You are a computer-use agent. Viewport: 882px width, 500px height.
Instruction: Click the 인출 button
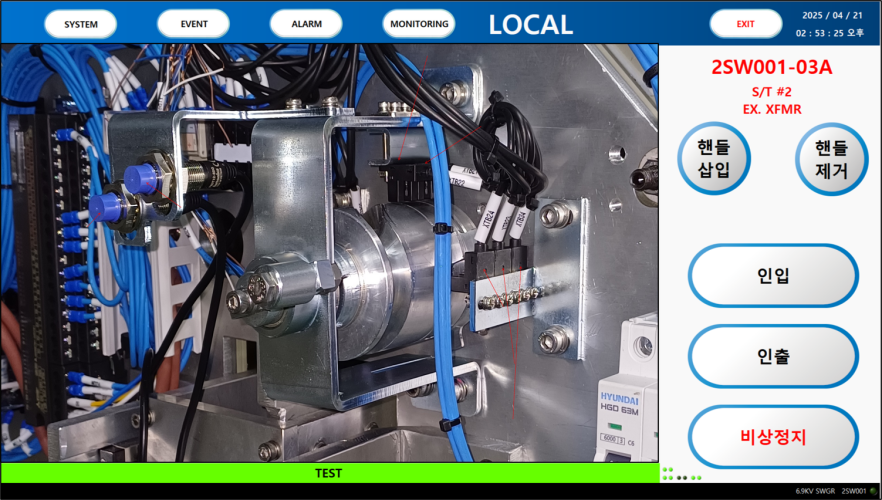773,356
